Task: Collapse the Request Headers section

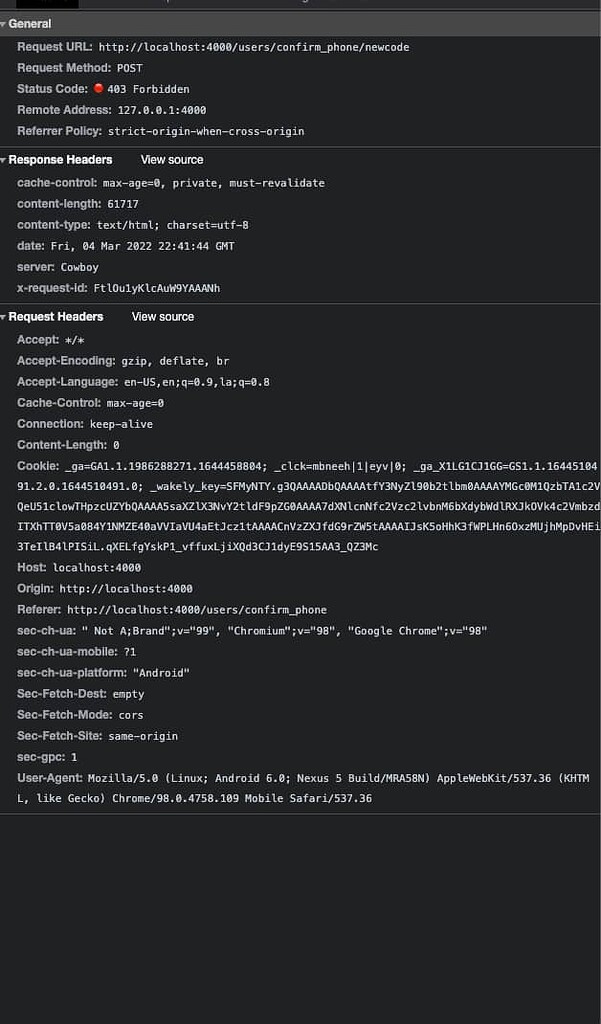Action: 52,317
